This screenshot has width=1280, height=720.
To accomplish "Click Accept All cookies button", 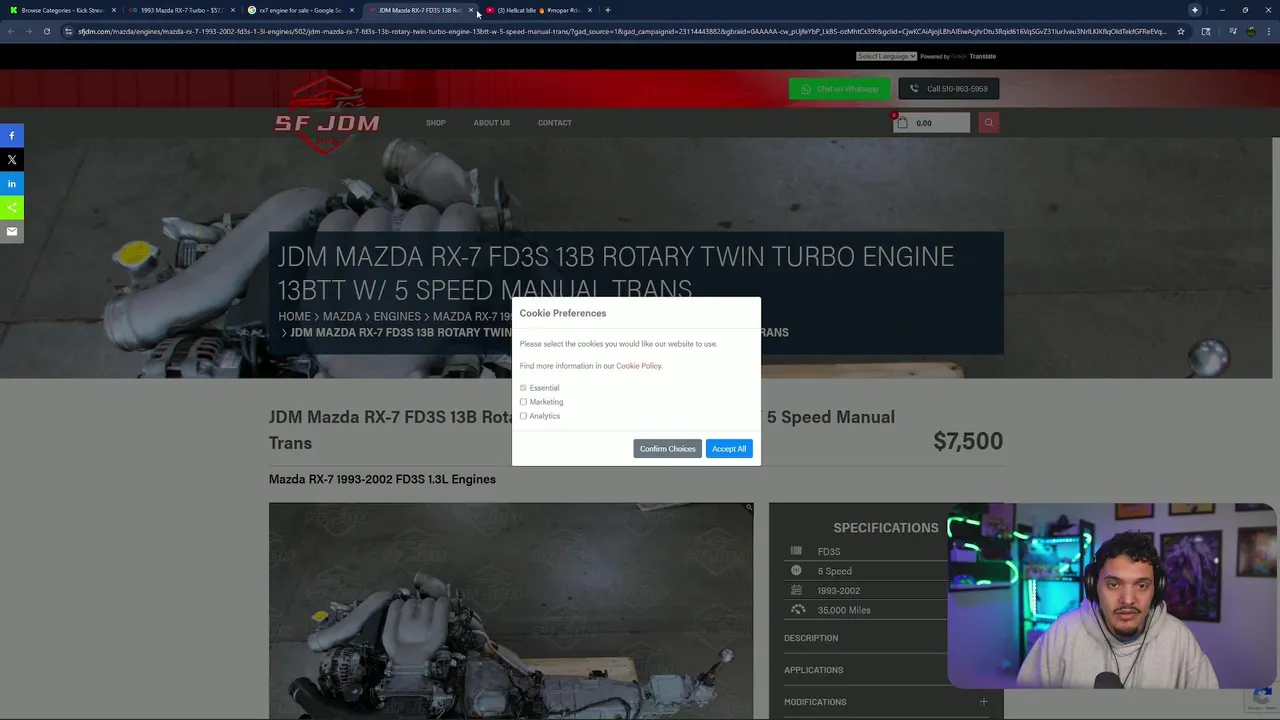I will (x=729, y=449).
